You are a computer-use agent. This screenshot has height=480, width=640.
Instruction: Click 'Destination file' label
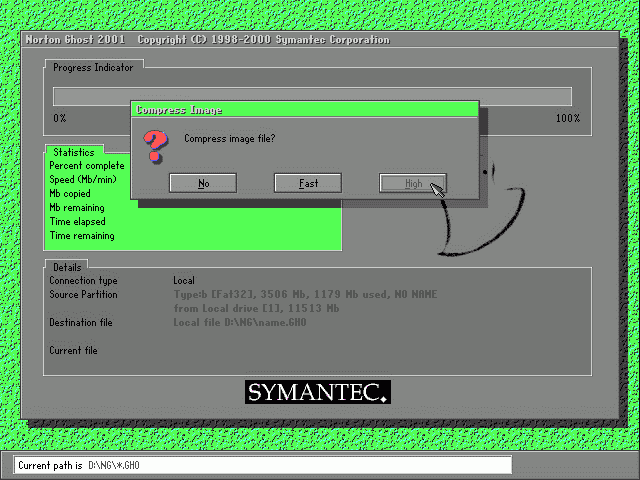(81, 322)
